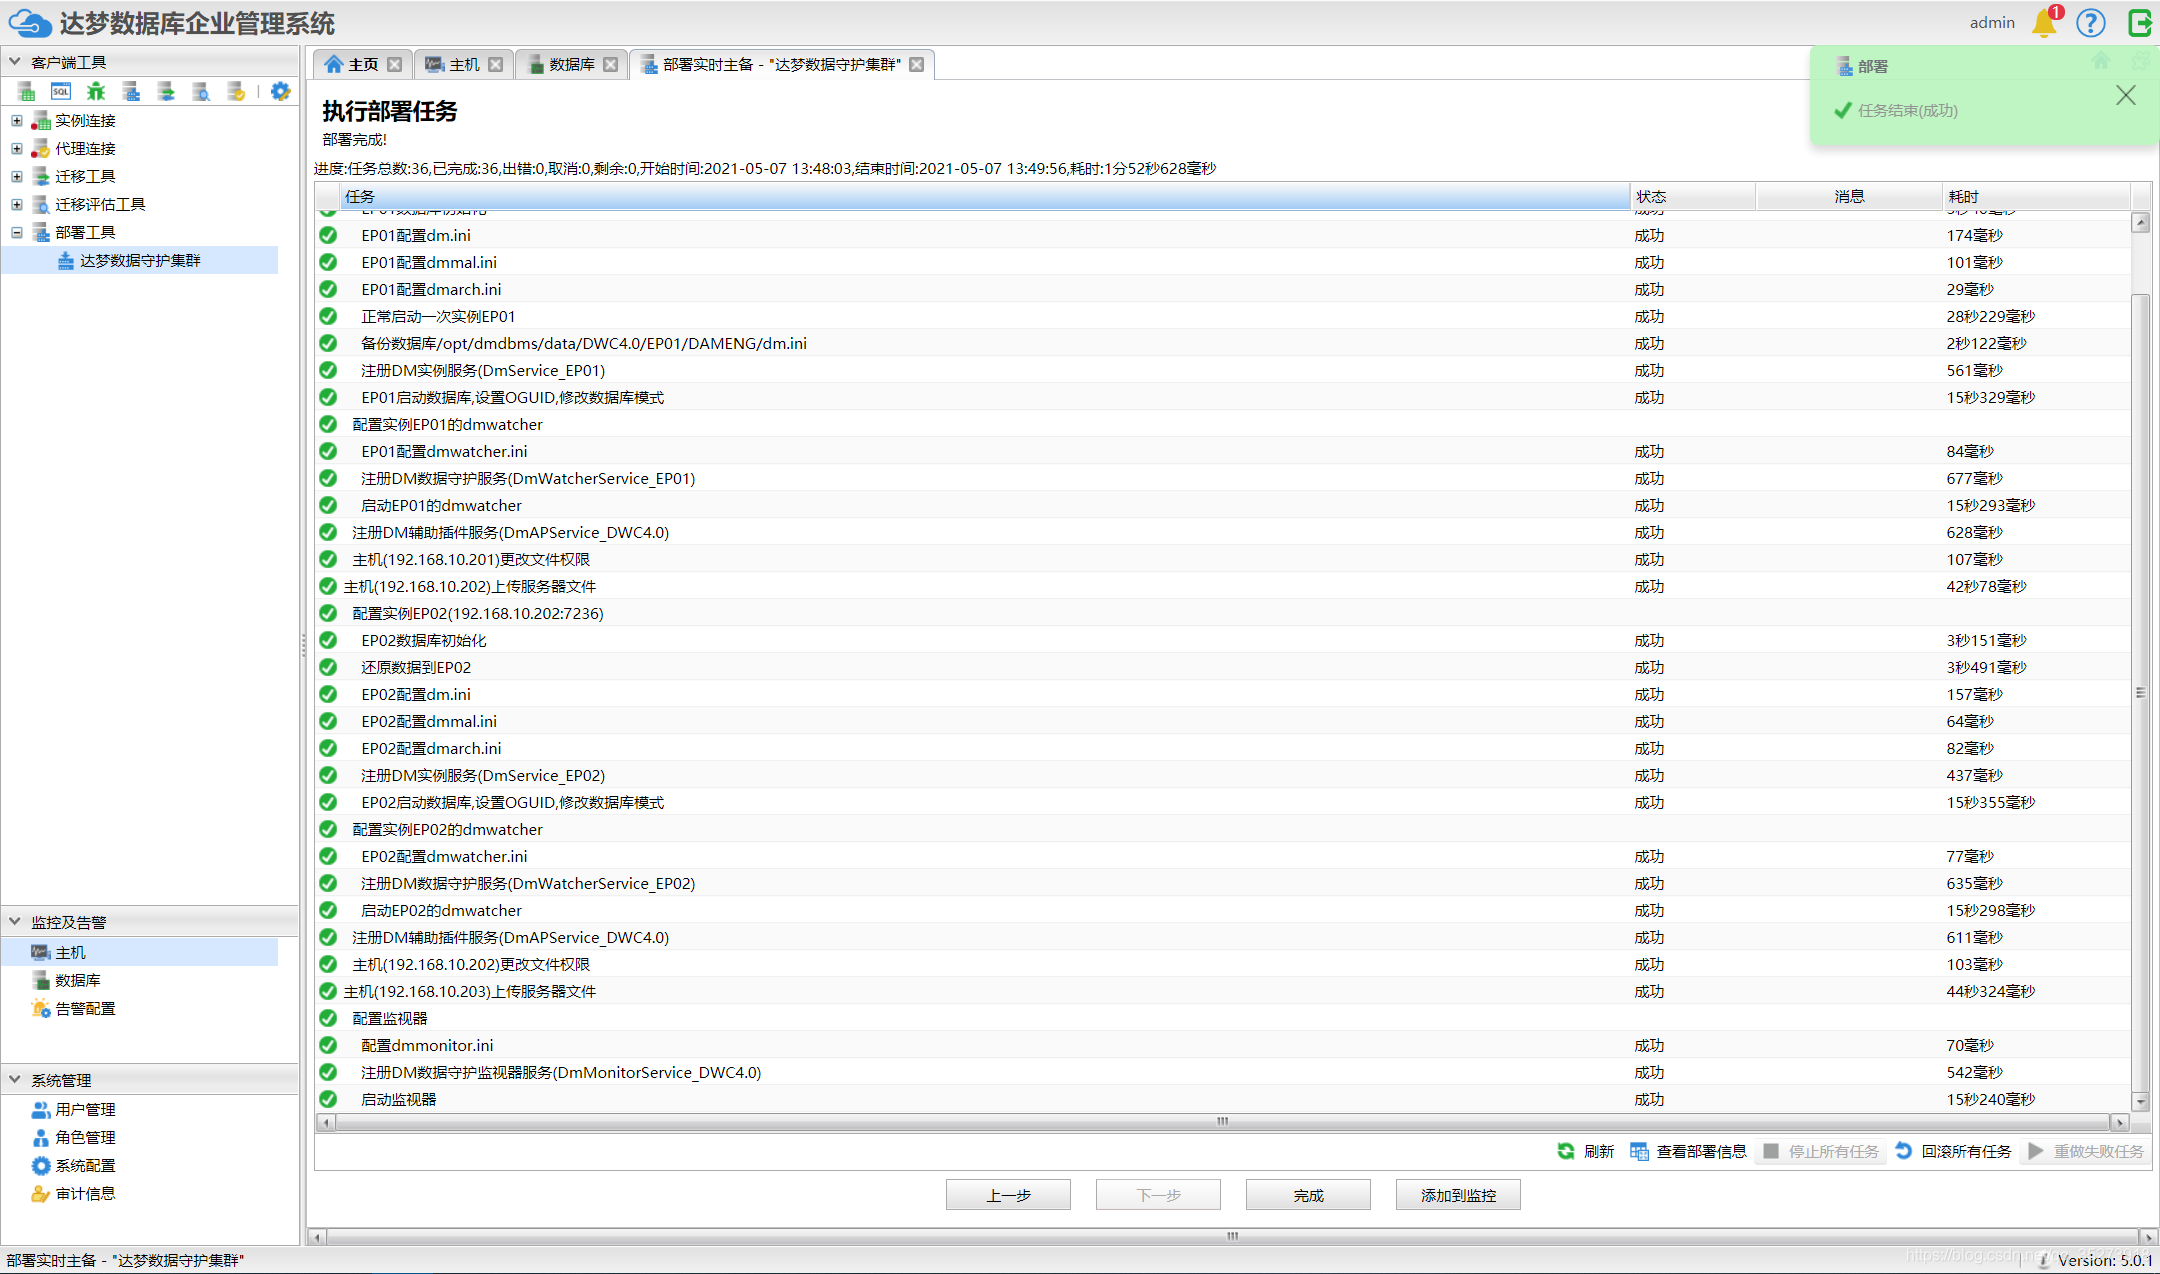Screen dimensions: 2160x1274
Task: Click the notification bell icon
Action: point(2044,23)
